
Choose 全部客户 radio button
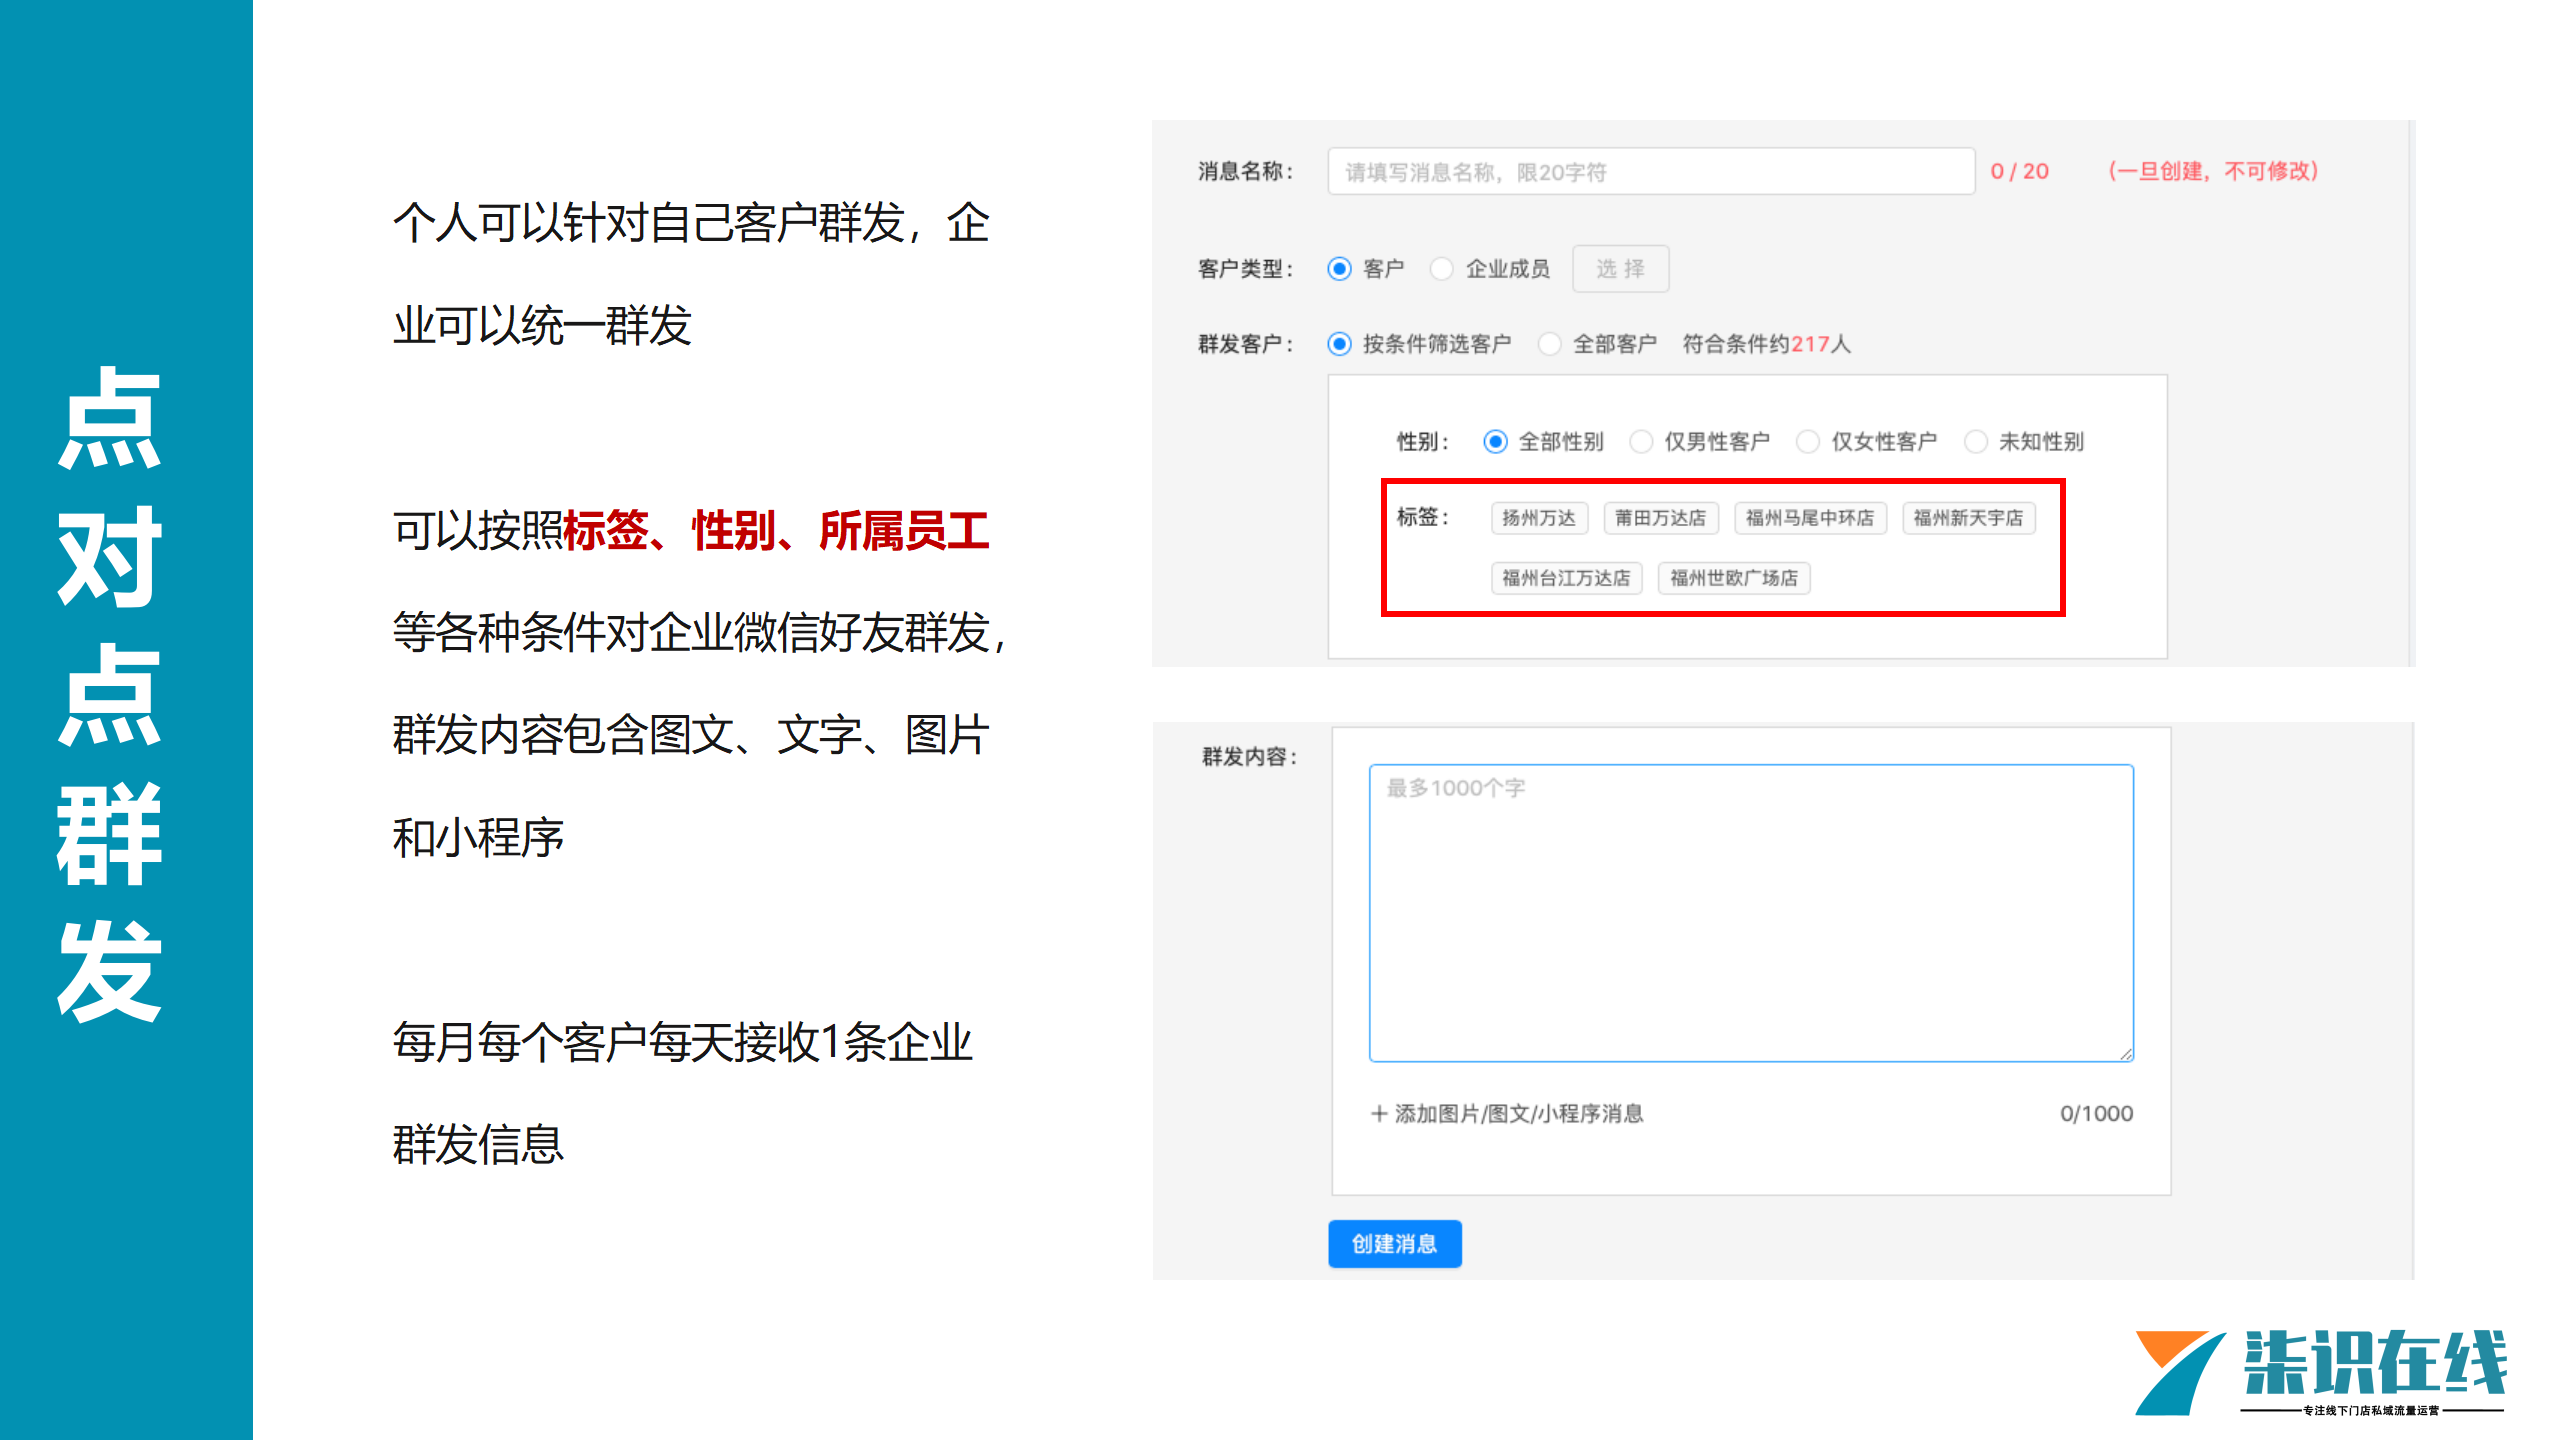click(x=1550, y=344)
